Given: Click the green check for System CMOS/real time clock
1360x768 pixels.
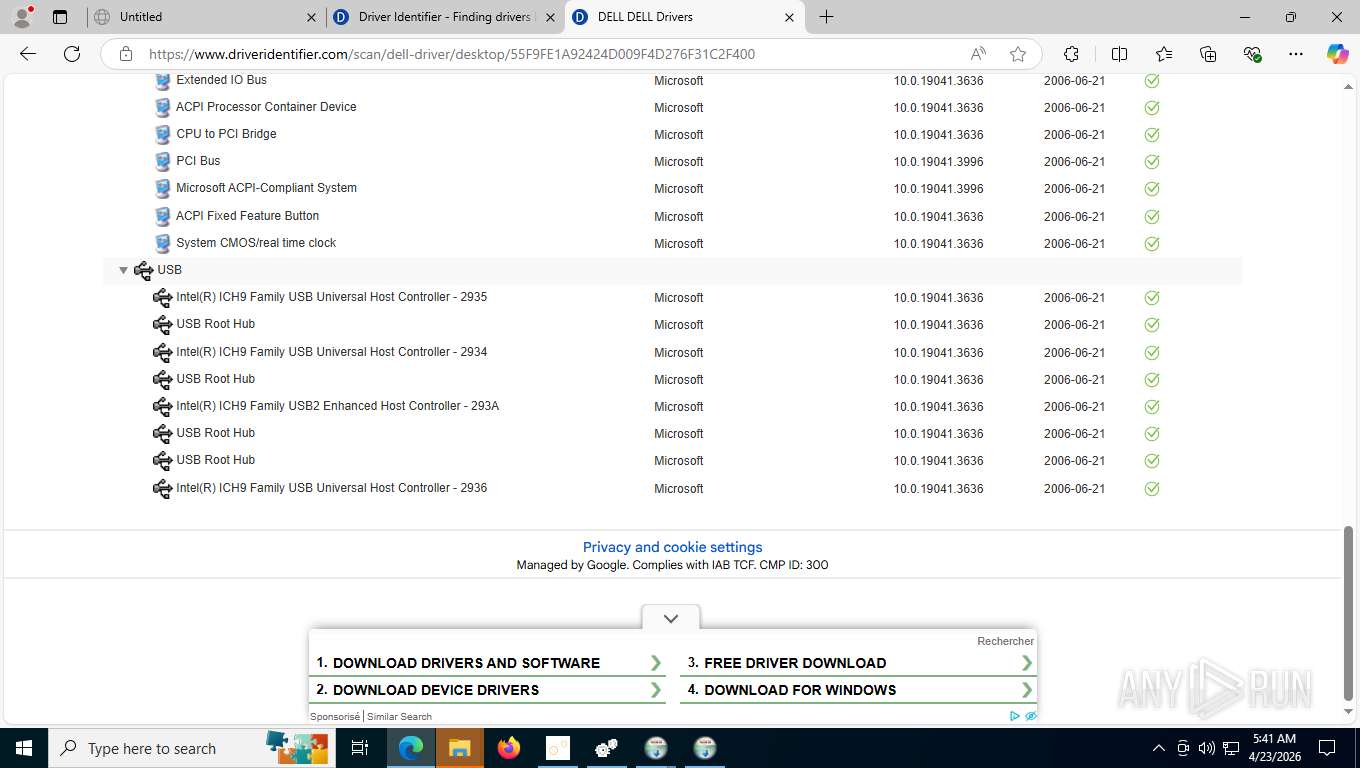Looking at the screenshot, I should click(x=1152, y=243).
